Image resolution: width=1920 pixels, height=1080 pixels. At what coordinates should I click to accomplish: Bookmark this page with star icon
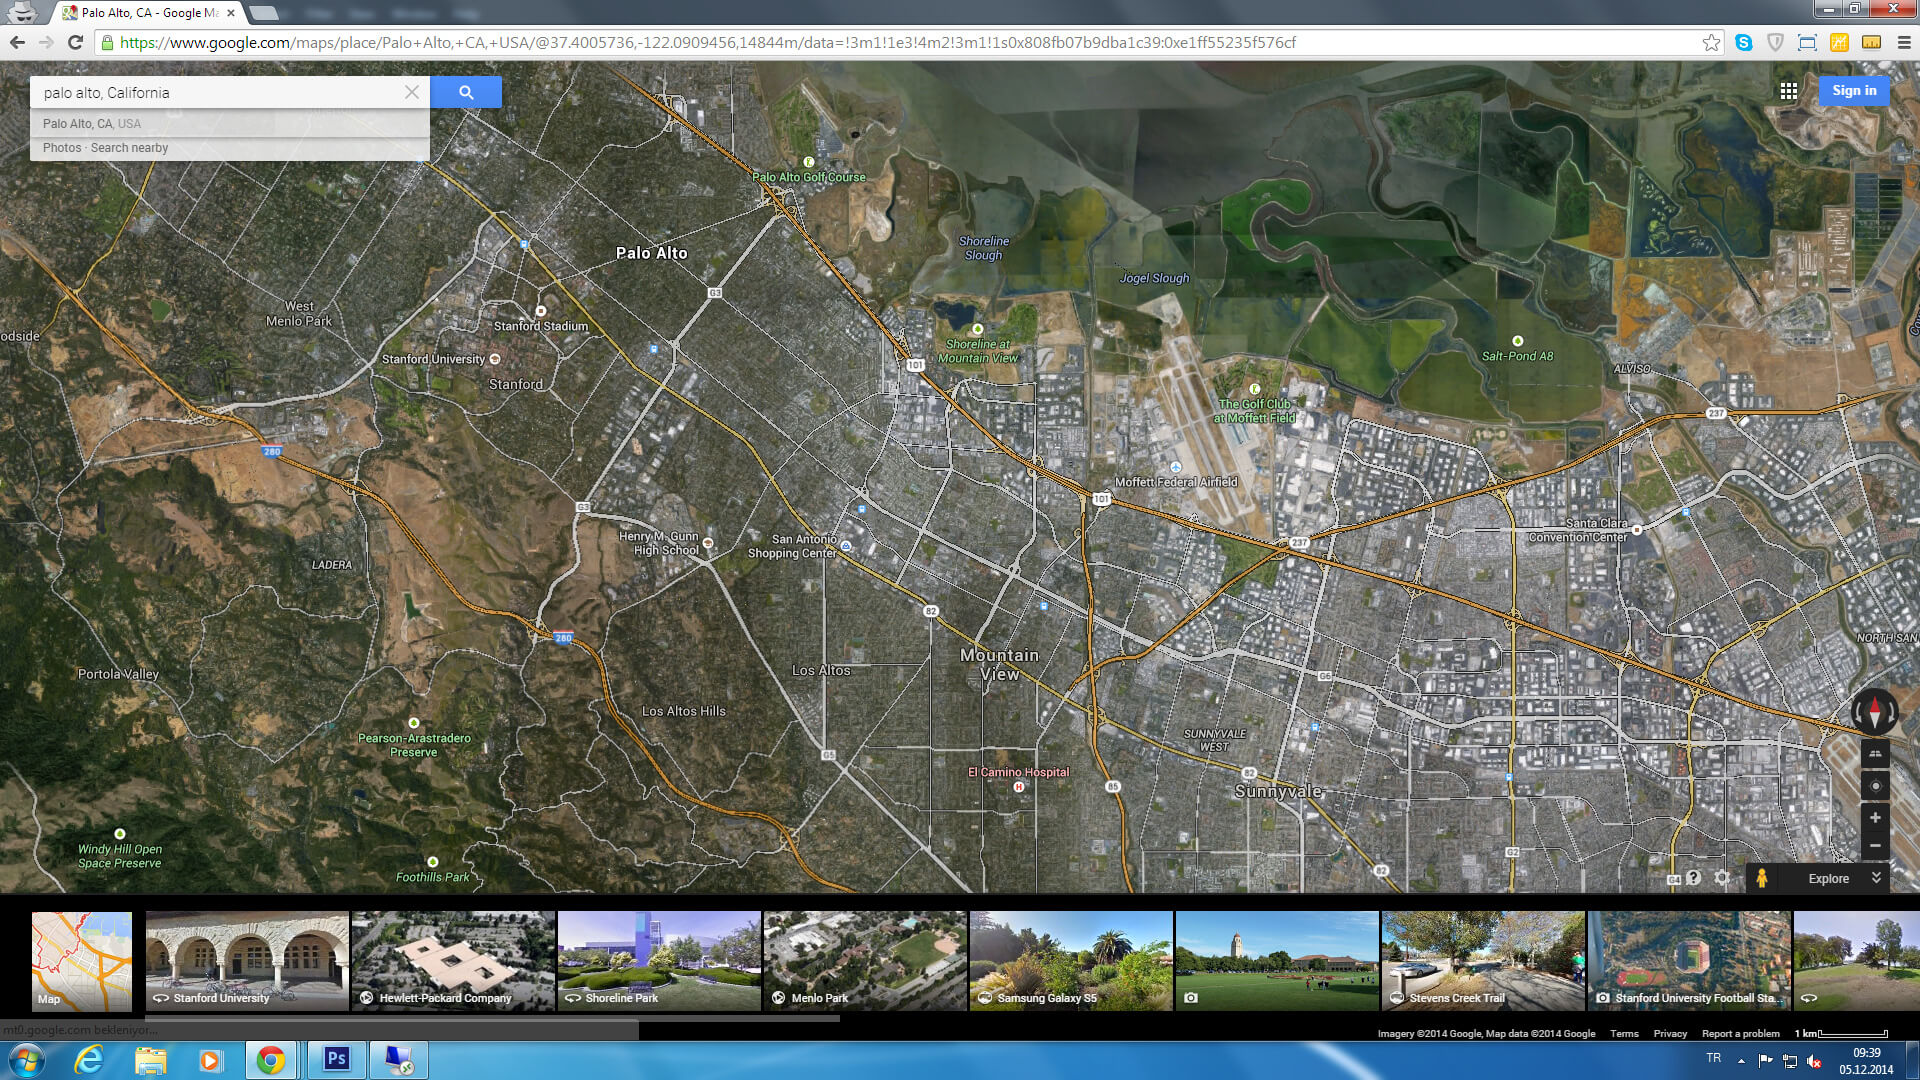pos(1711,42)
